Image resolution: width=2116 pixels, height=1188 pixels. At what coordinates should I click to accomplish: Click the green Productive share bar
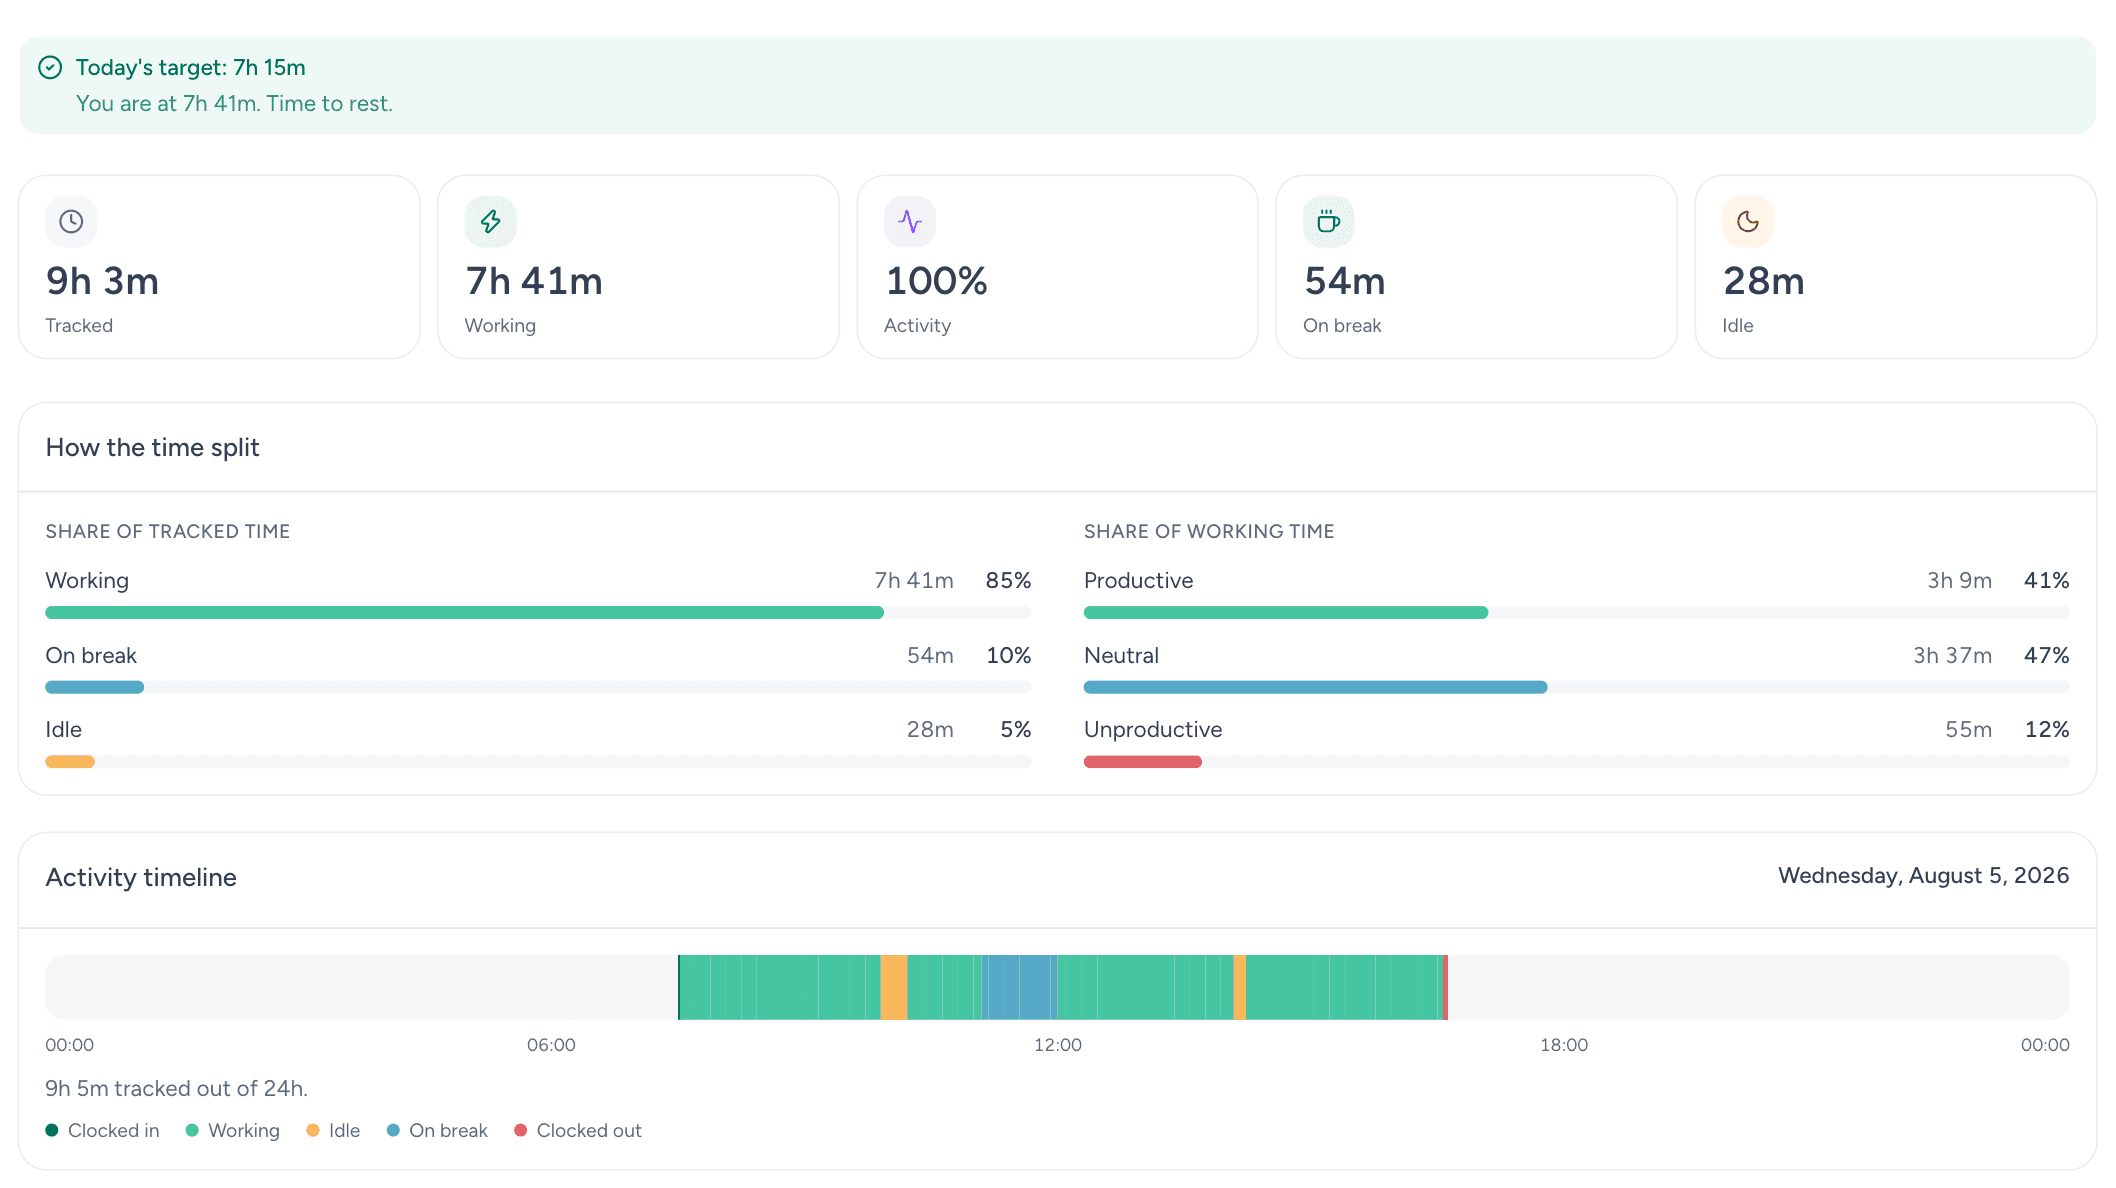[x=1286, y=612]
